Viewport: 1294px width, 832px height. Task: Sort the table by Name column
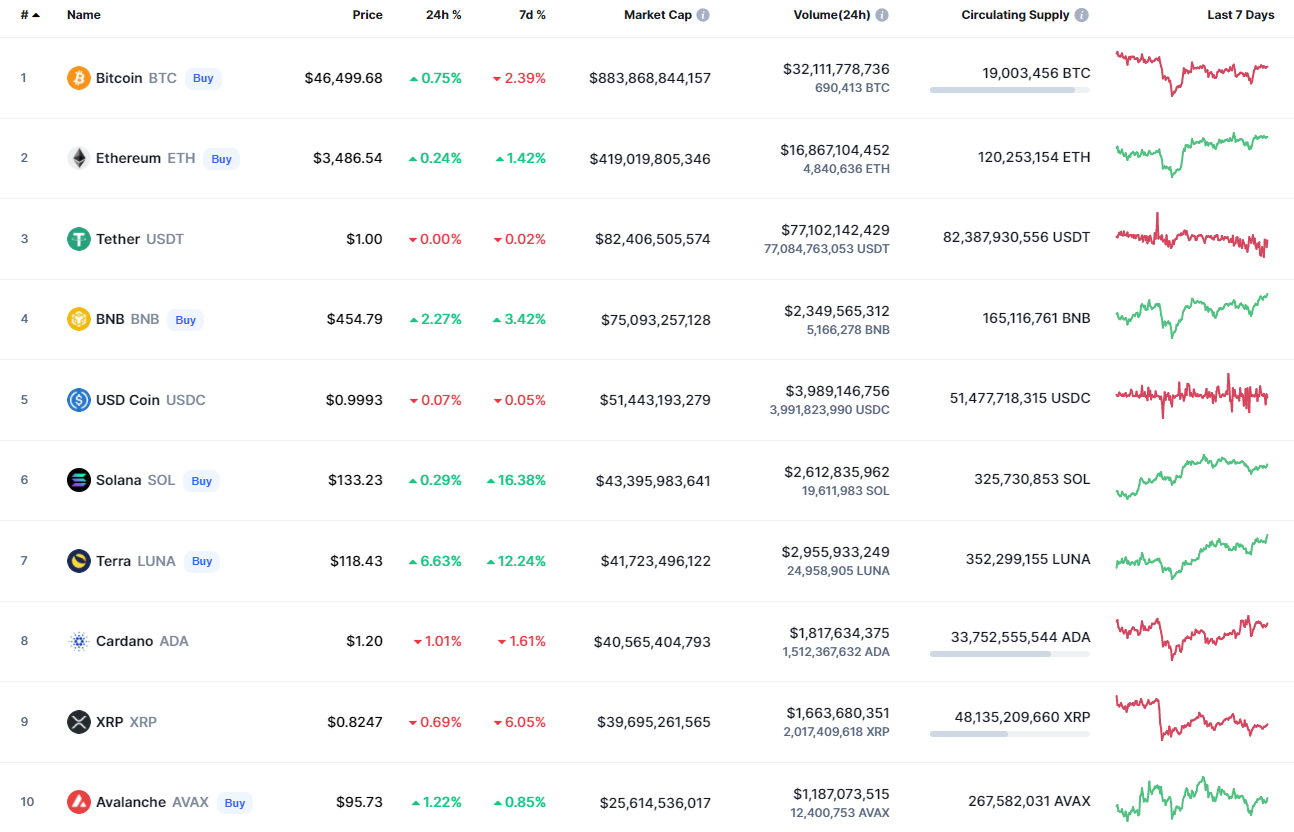[x=84, y=15]
